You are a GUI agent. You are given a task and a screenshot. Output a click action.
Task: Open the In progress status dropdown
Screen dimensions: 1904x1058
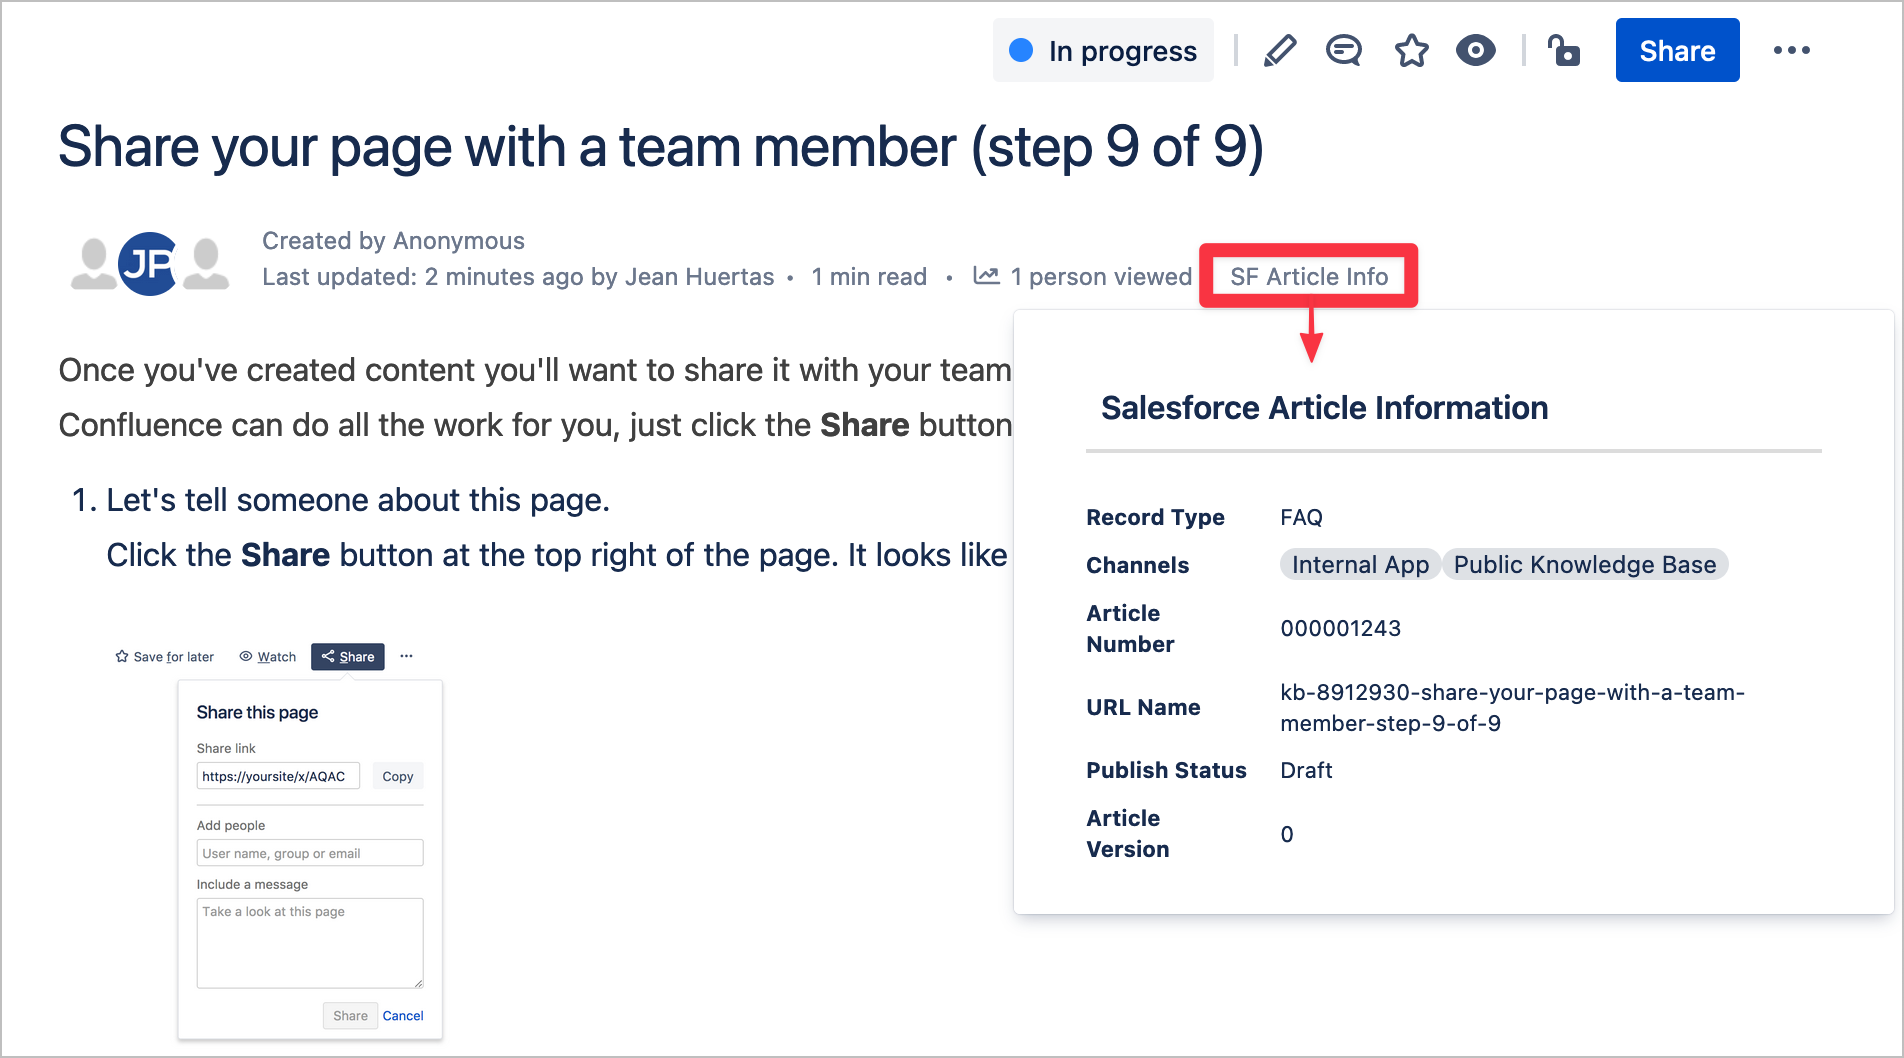click(1103, 51)
